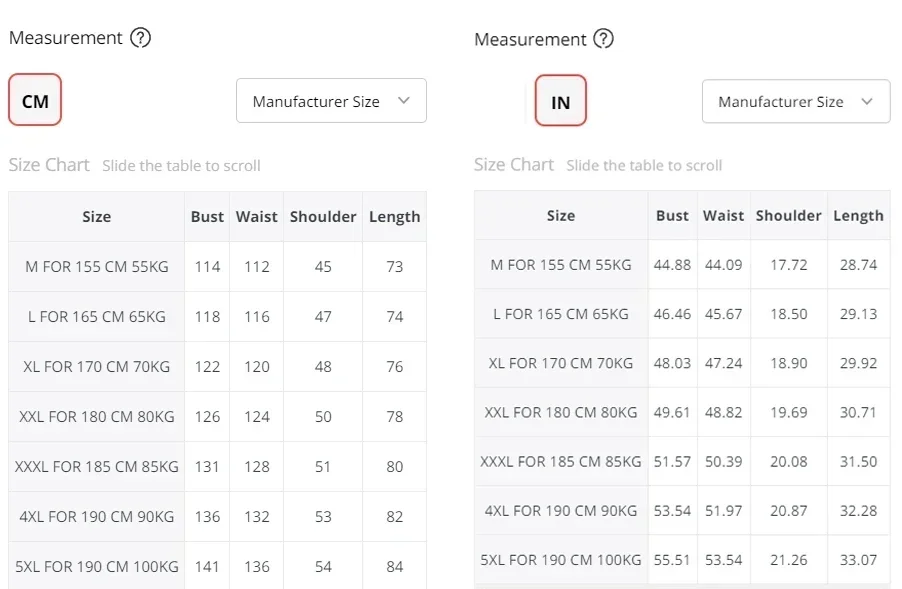This screenshot has width=902, height=589.
Task: Open right Manufacturer Size dropdown
Action: pos(795,102)
